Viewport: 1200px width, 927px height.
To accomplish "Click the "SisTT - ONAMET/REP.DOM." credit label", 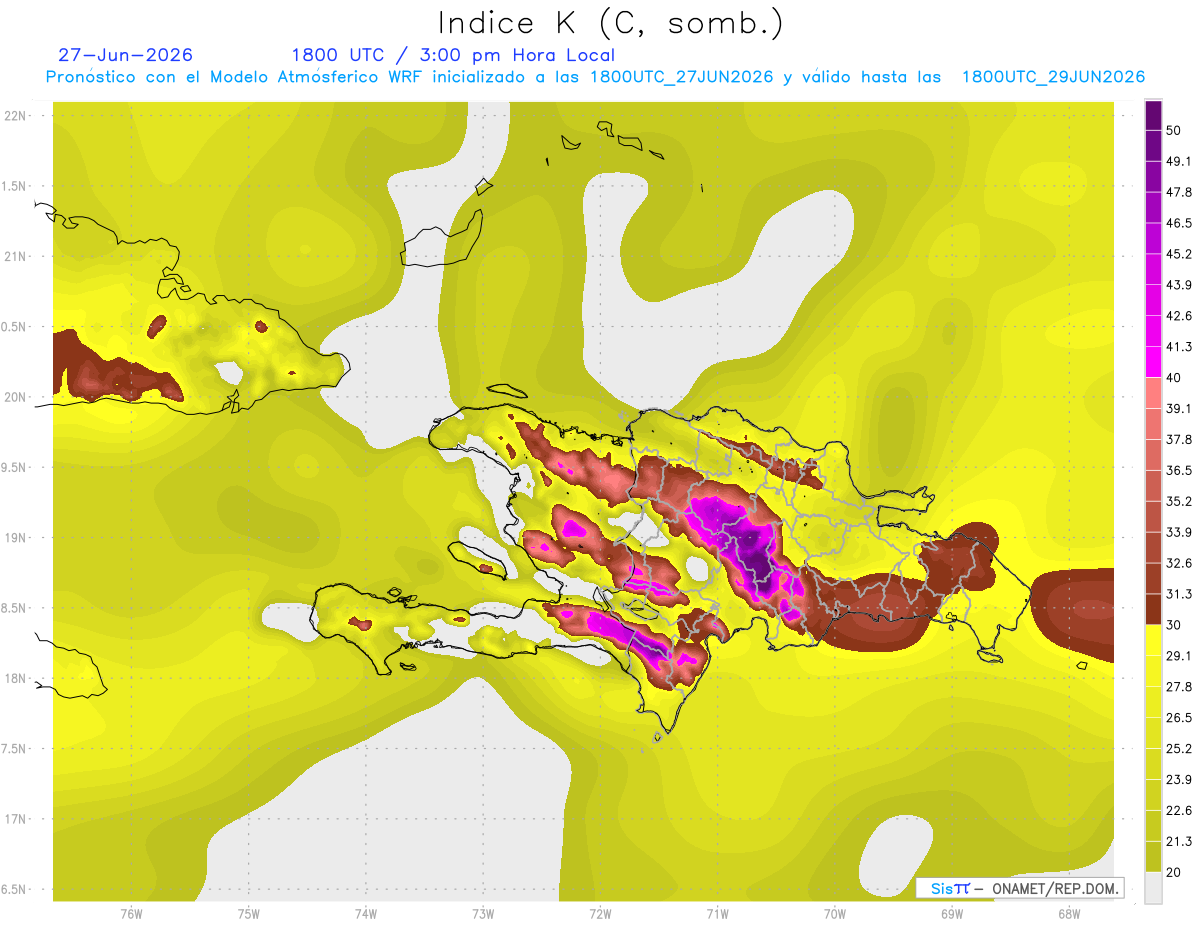I will 1020,888.
